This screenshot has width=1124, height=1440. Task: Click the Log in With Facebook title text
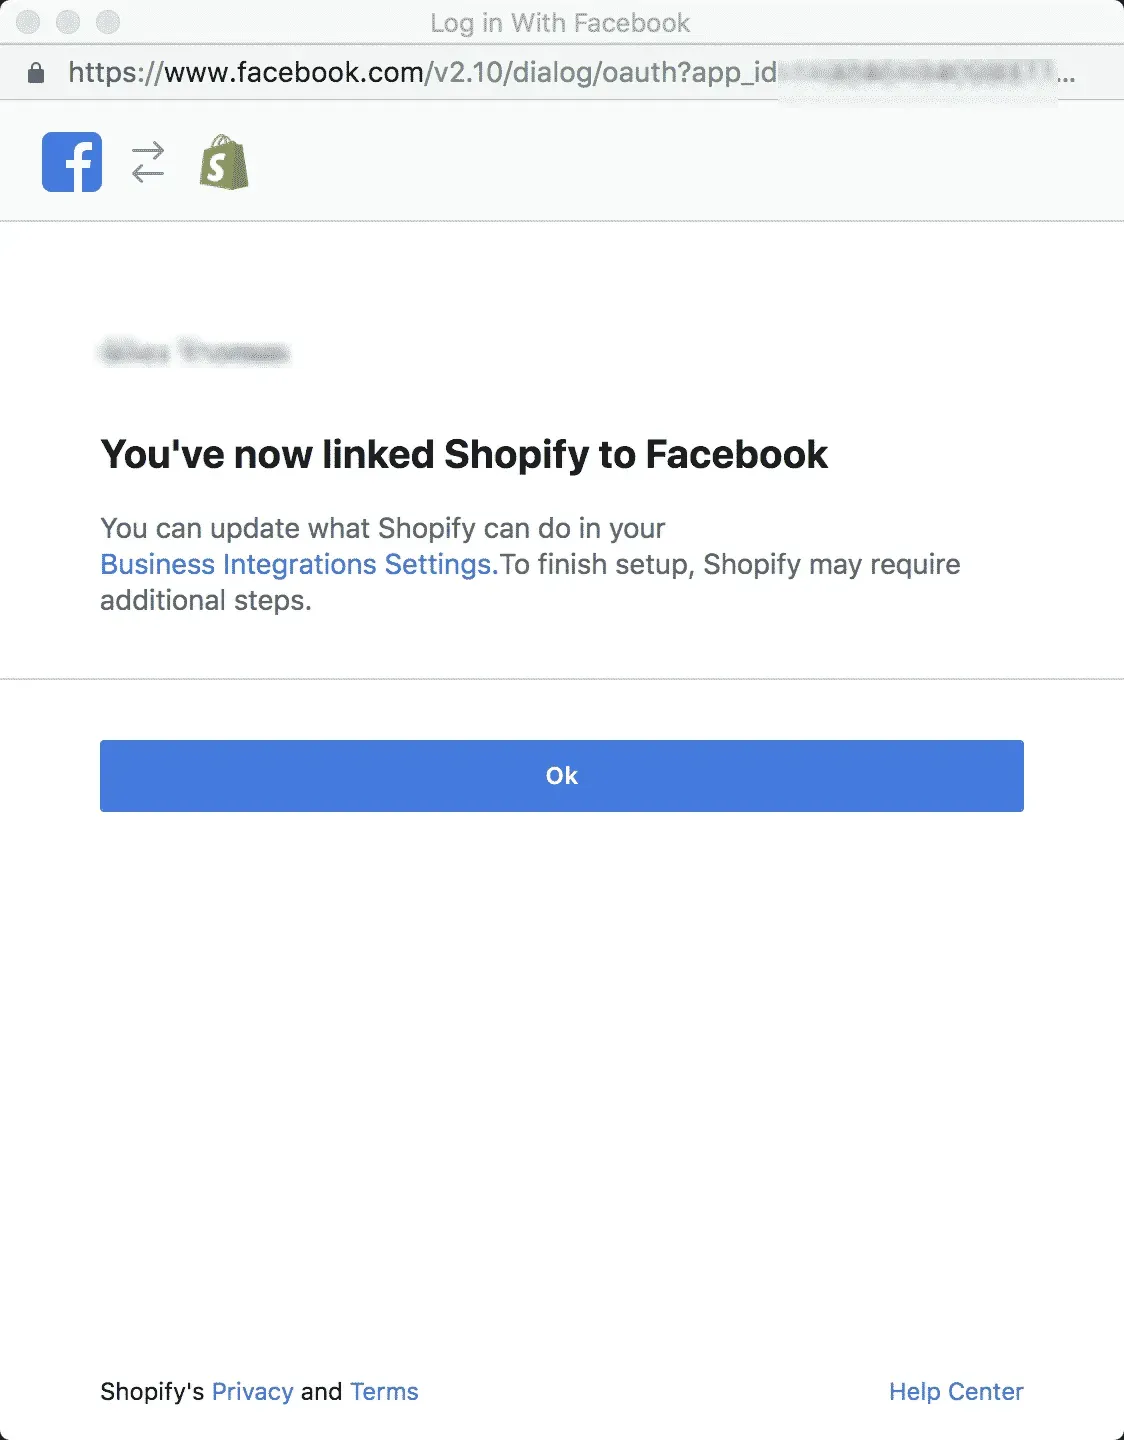(560, 22)
